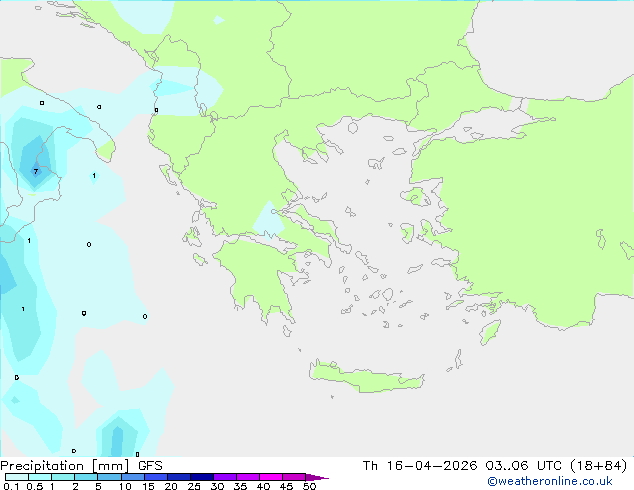
Task: Select the bright magenta legend swatch at 40
Action: pos(271,477)
